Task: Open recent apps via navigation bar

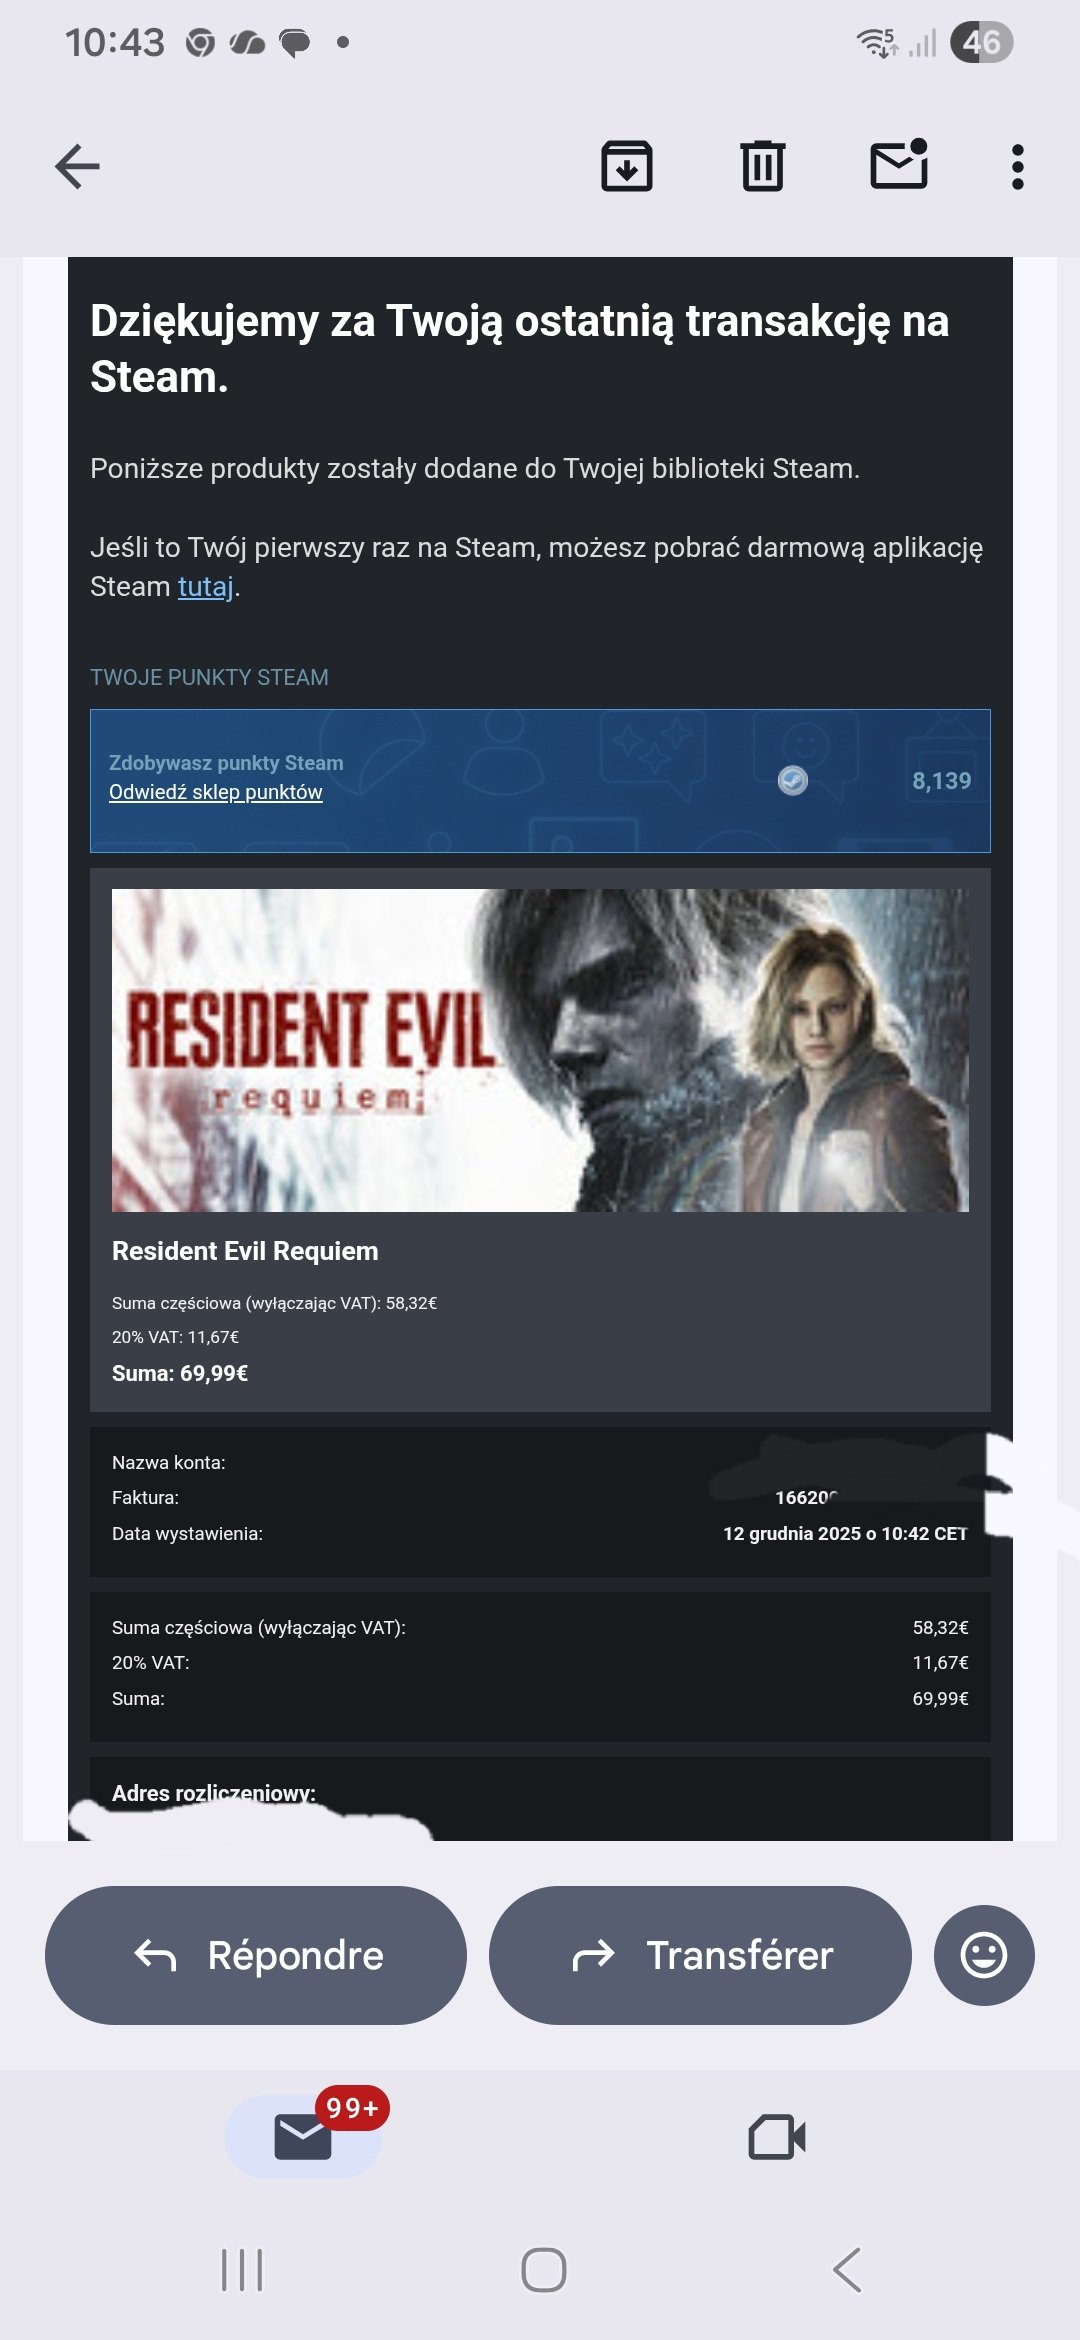Action: pos(242,2270)
